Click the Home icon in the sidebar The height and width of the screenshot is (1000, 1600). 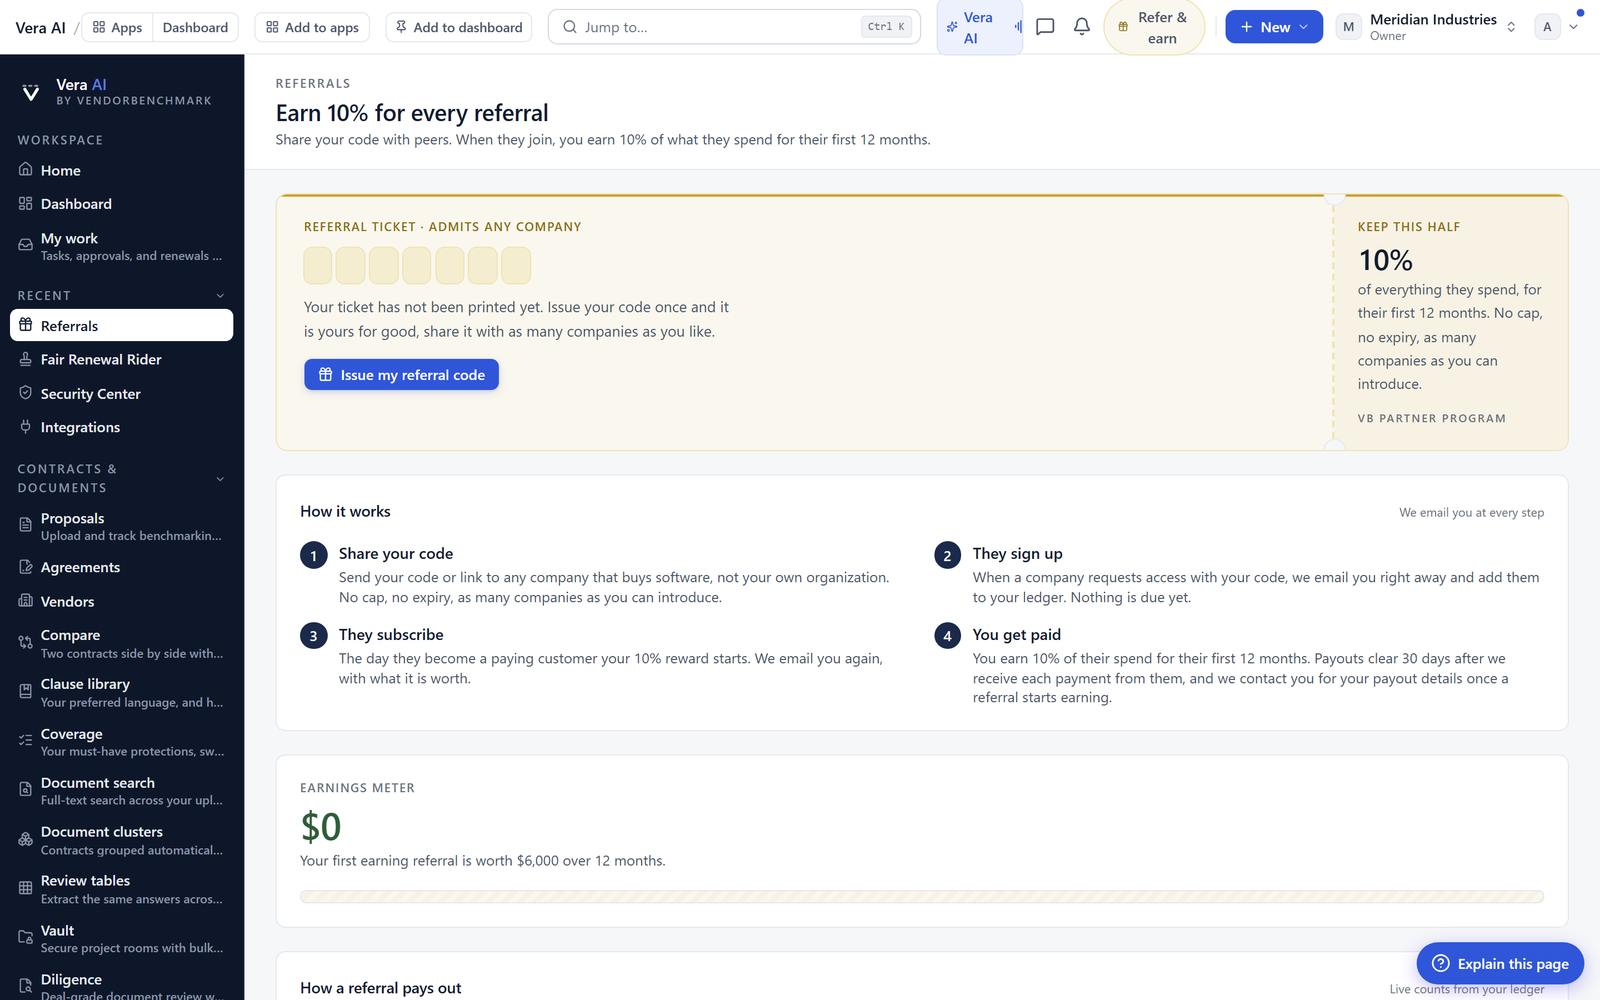click(x=26, y=169)
